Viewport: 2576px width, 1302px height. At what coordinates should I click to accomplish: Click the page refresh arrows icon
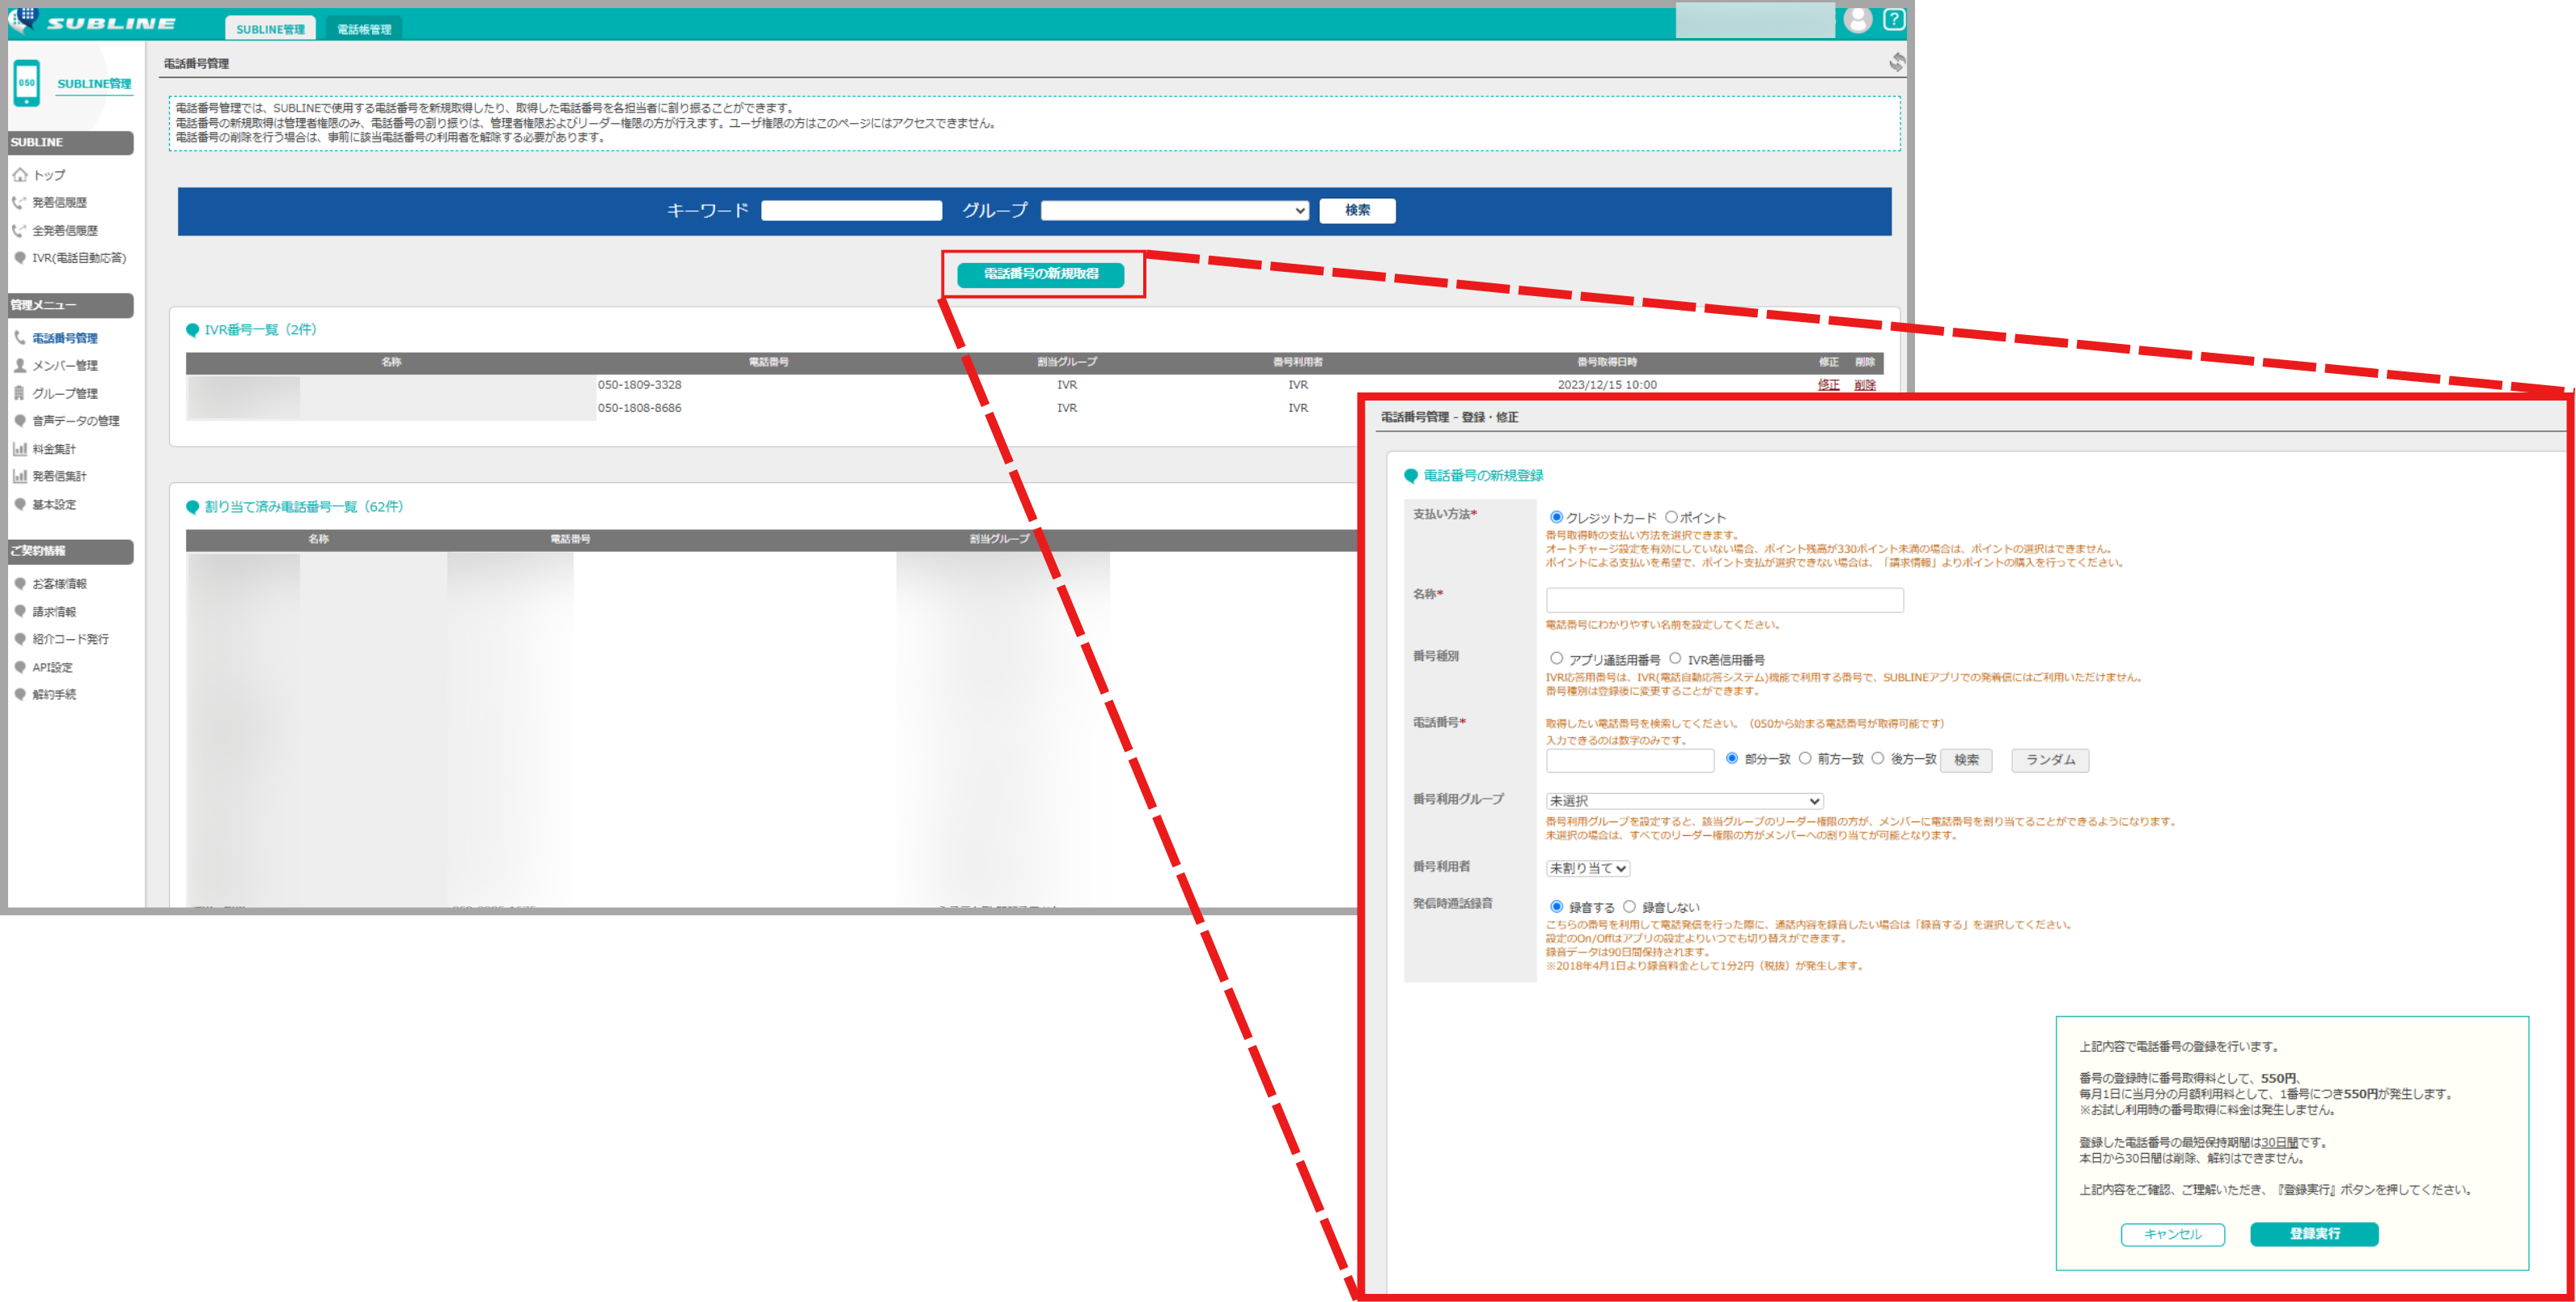coord(1896,62)
